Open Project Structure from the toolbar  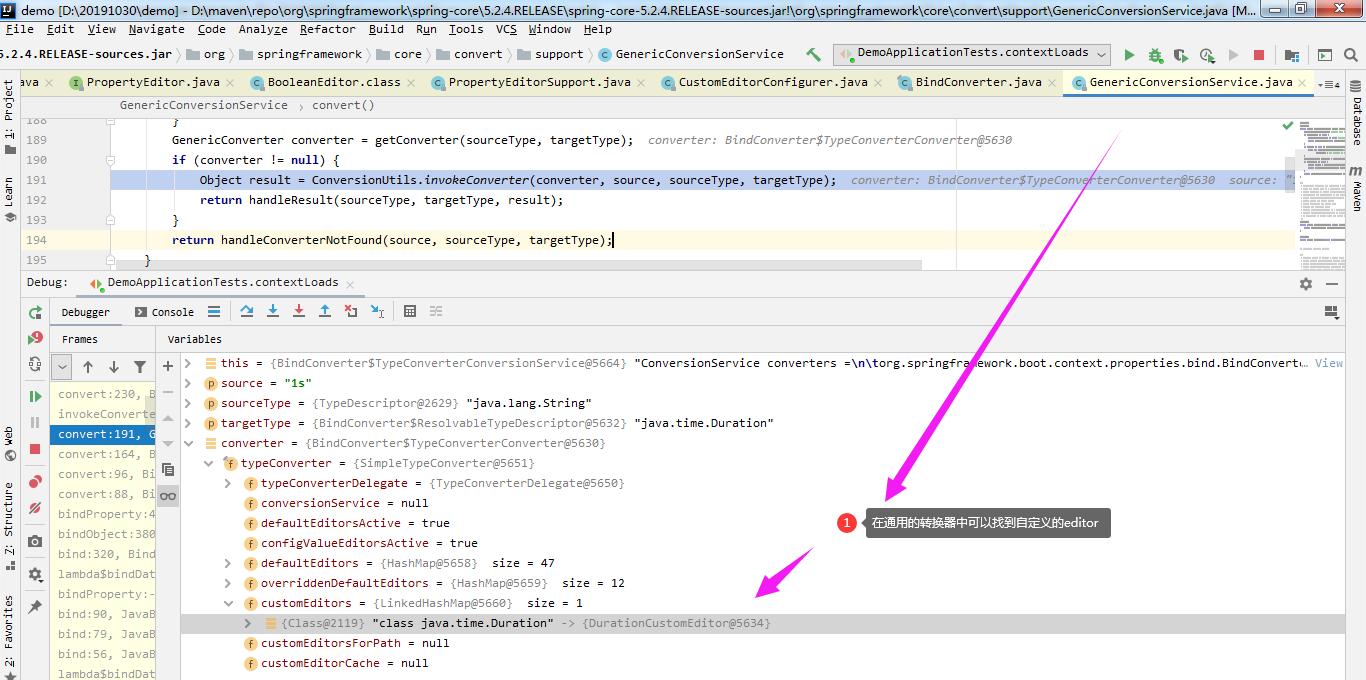click(x=1292, y=55)
